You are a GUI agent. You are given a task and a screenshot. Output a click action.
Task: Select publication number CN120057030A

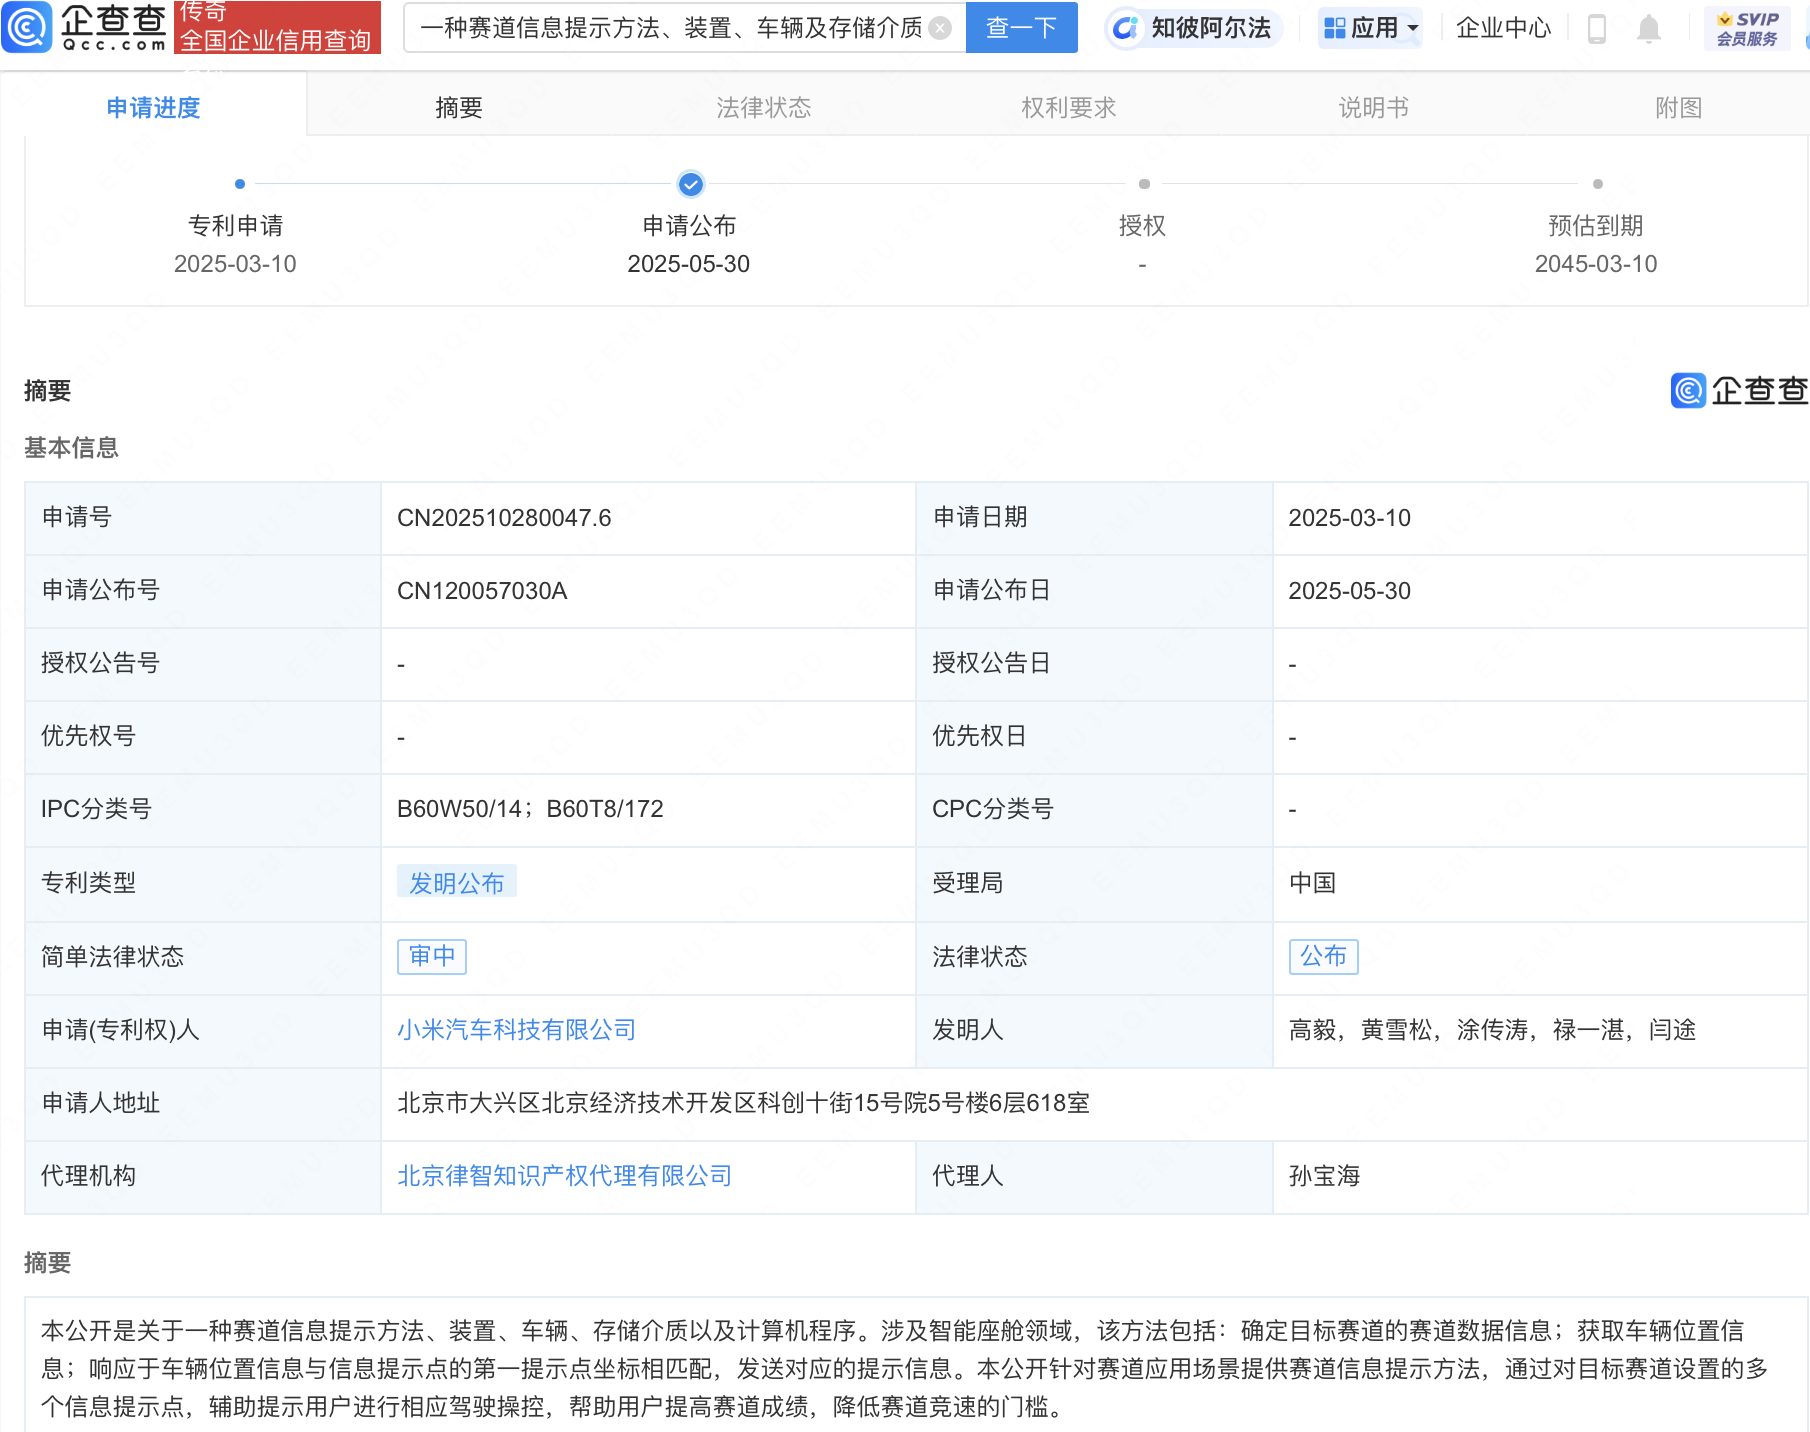(x=482, y=591)
